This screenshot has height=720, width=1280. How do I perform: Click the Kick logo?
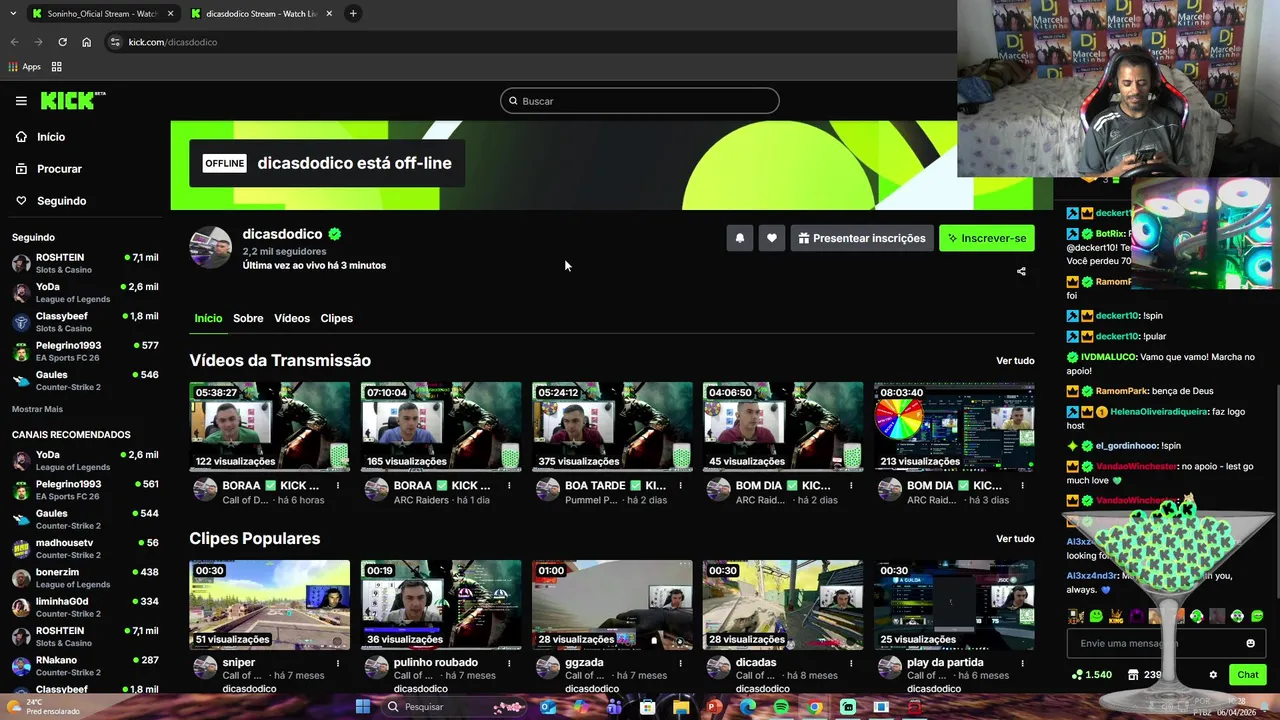pyautogui.click(x=72, y=100)
